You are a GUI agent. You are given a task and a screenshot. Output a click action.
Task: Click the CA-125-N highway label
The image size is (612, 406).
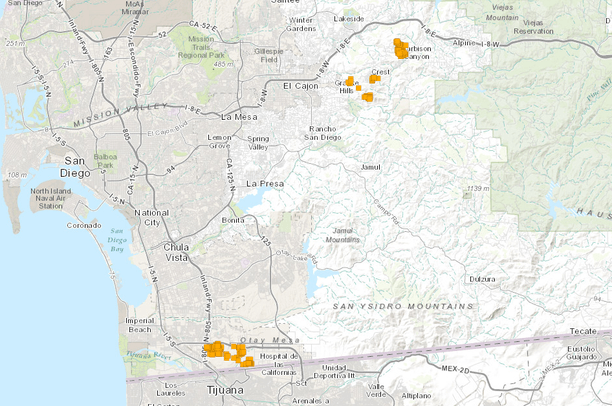point(230,175)
